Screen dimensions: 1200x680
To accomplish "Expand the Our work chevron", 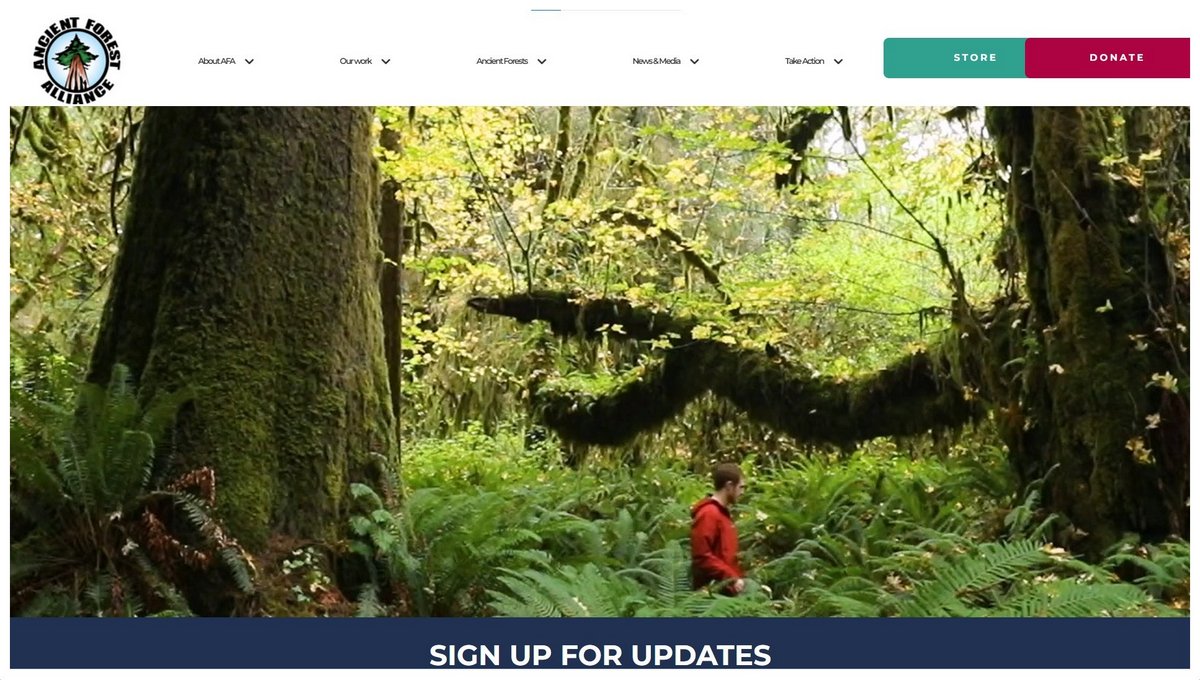I will click(x=386, y=62).
